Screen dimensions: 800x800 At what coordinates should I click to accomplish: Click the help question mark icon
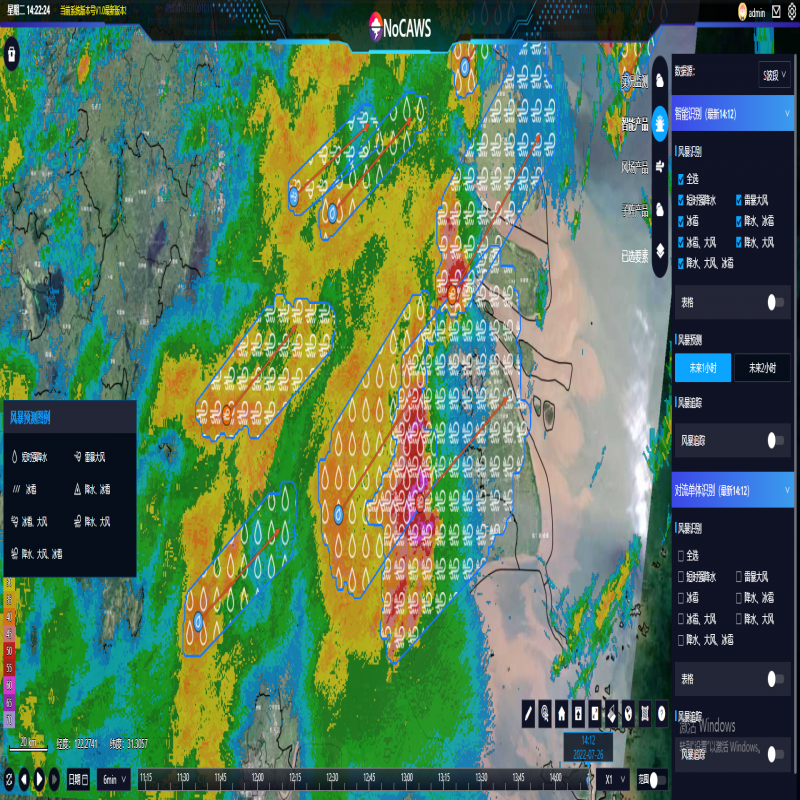click(661, 714)
